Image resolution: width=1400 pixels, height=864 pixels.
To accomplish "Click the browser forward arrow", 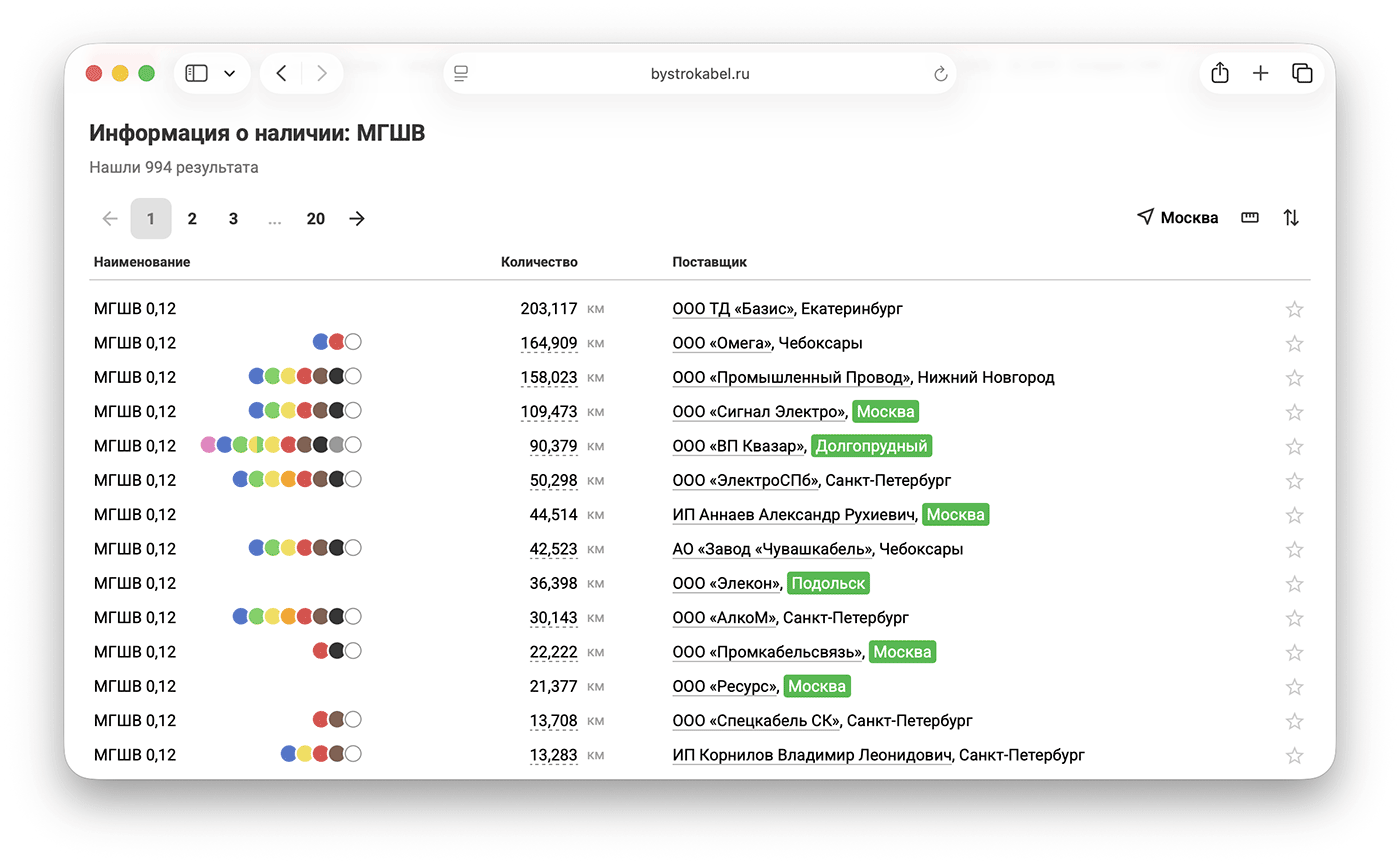I will pos(321,73).
